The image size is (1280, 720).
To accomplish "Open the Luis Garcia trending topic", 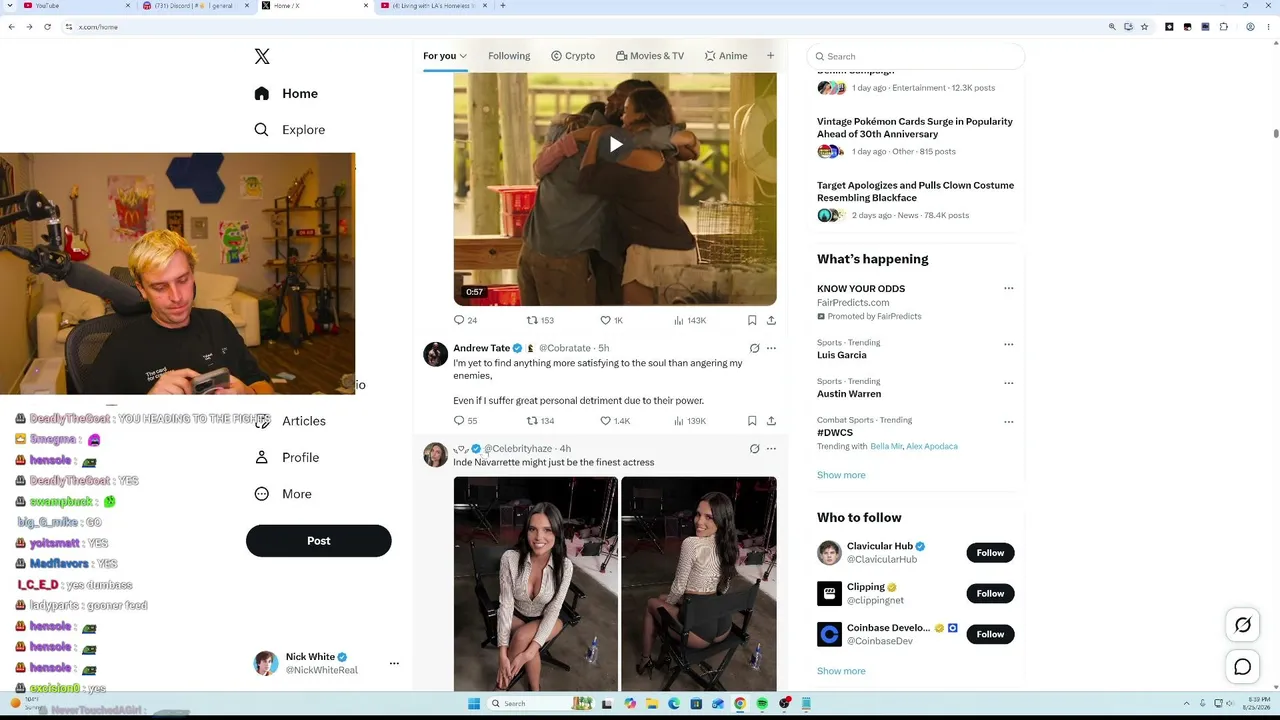I will (x=842, y=355).
